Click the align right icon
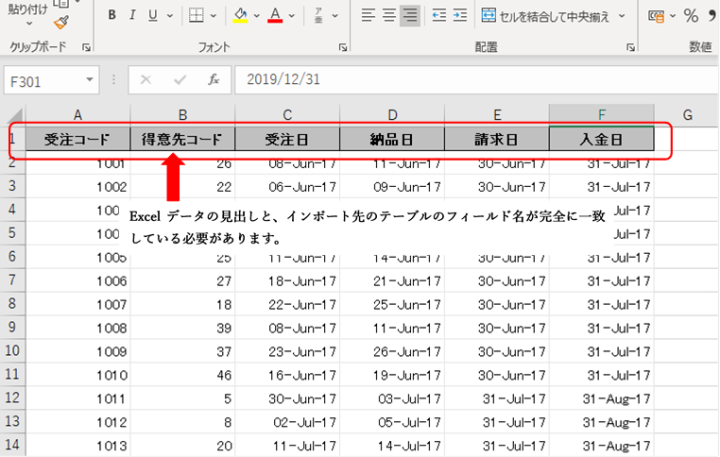The image size is (720, 457). [x=410, y=16]
